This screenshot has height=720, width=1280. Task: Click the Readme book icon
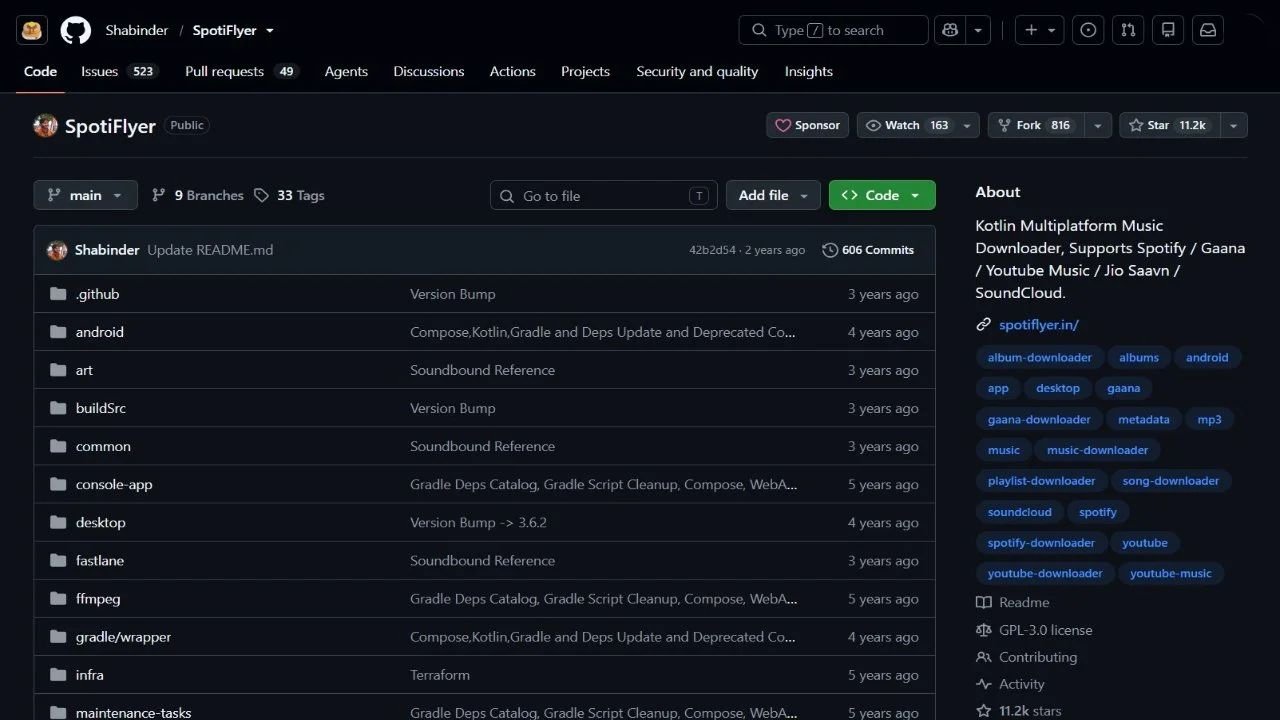[x=984, y=603]
